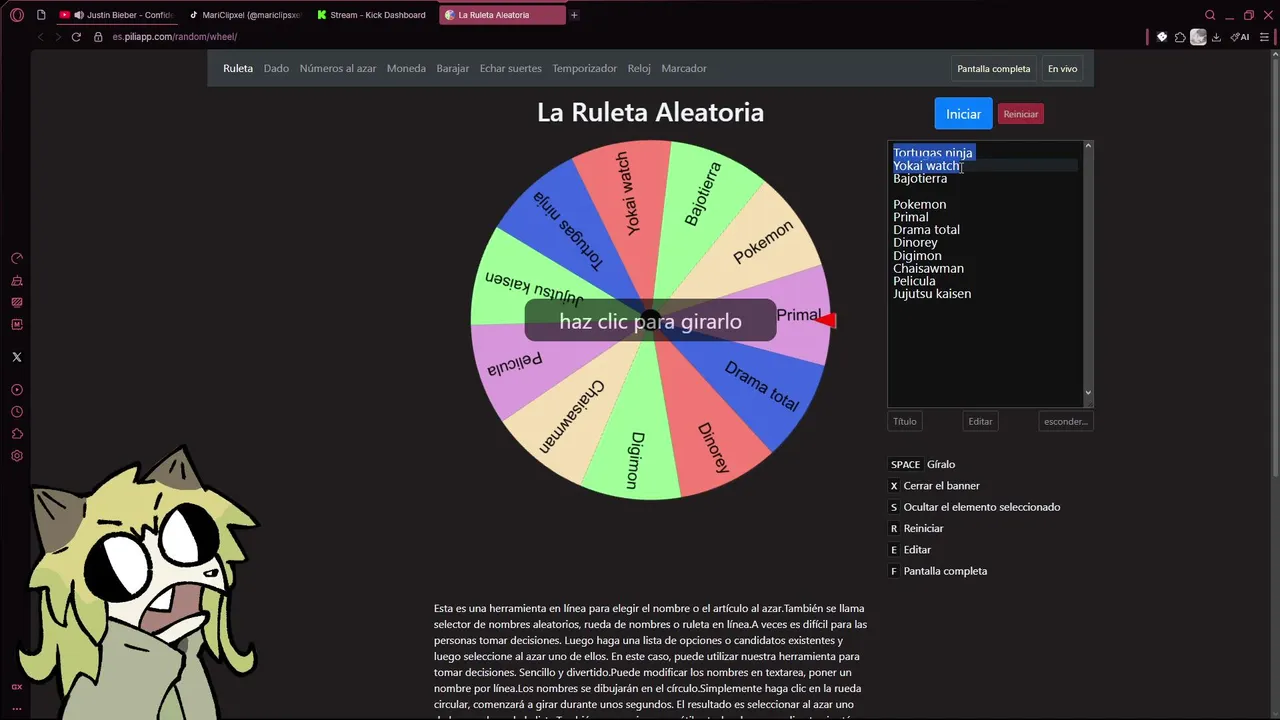Click the E Editar shortcut entry
The height and width of the screenshot is (720, 1280).
910,550
